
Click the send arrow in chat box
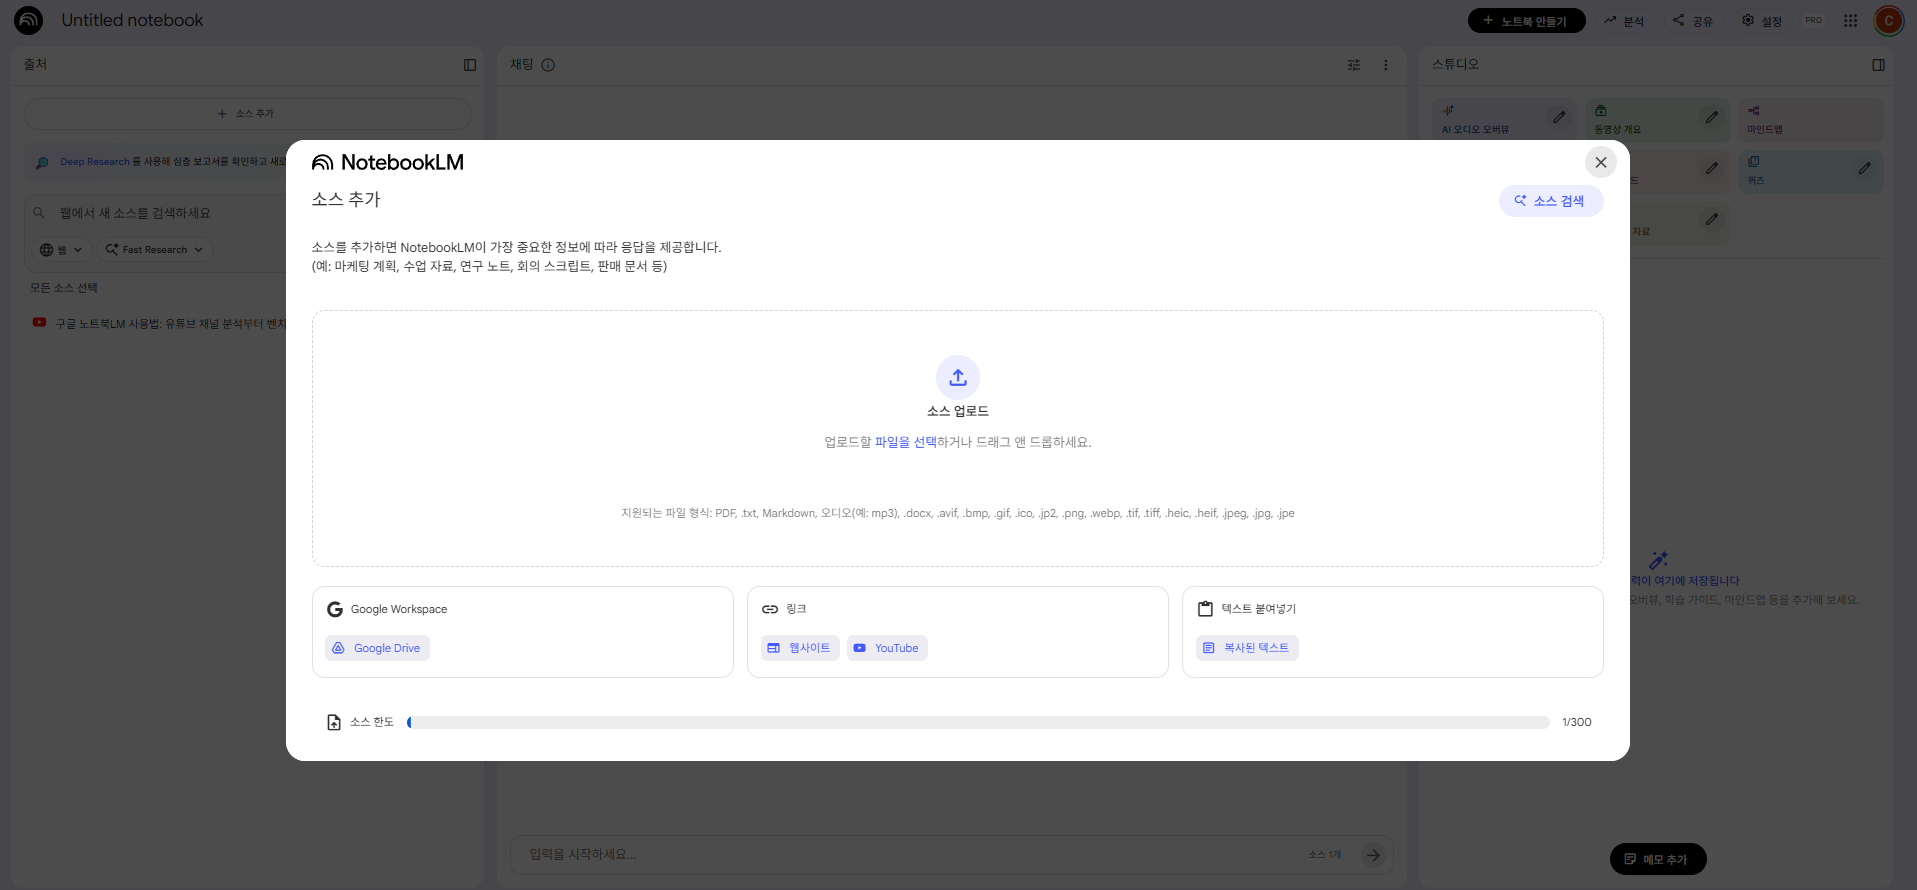pos(1373,855)
